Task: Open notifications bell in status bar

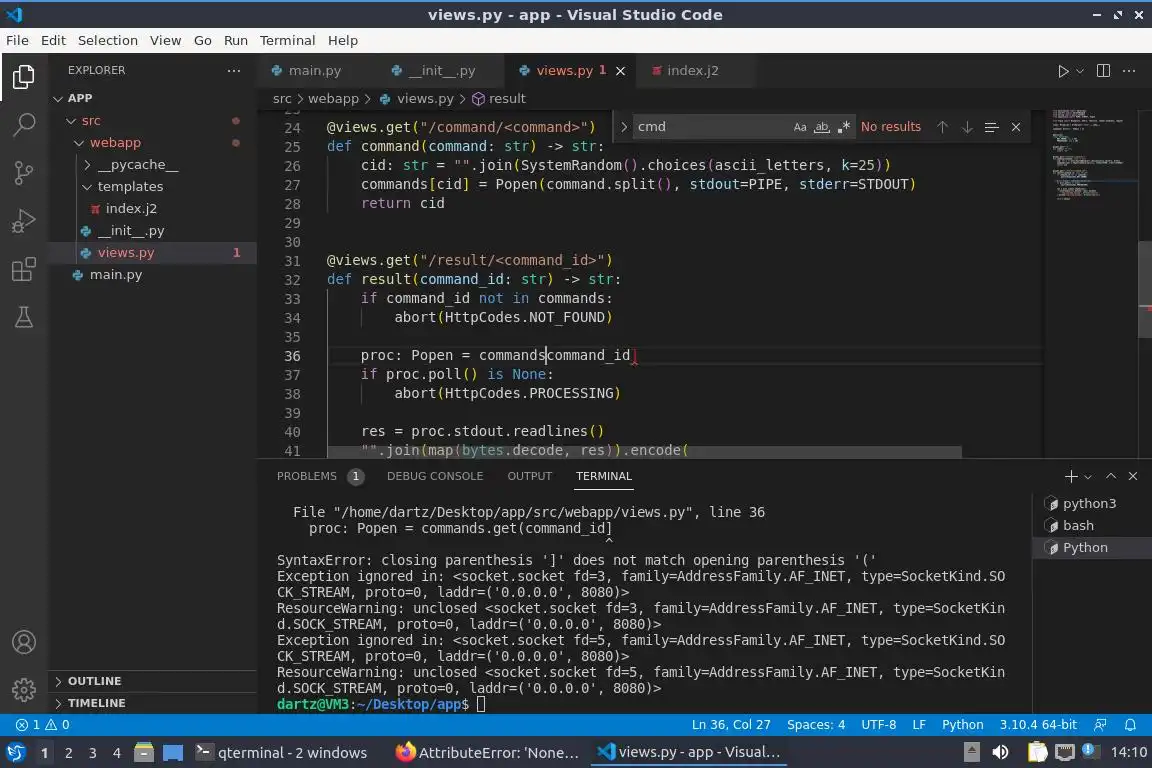Action: (x=1130, y=725)
